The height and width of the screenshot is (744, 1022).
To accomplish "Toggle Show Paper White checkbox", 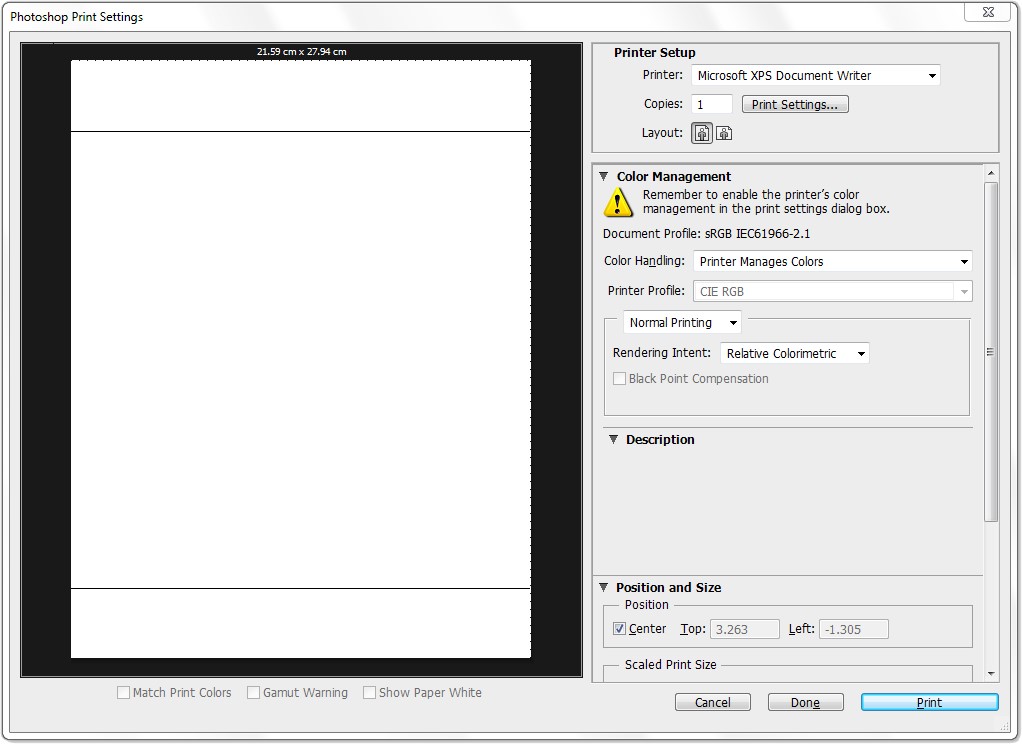I will tap(370, 692).
